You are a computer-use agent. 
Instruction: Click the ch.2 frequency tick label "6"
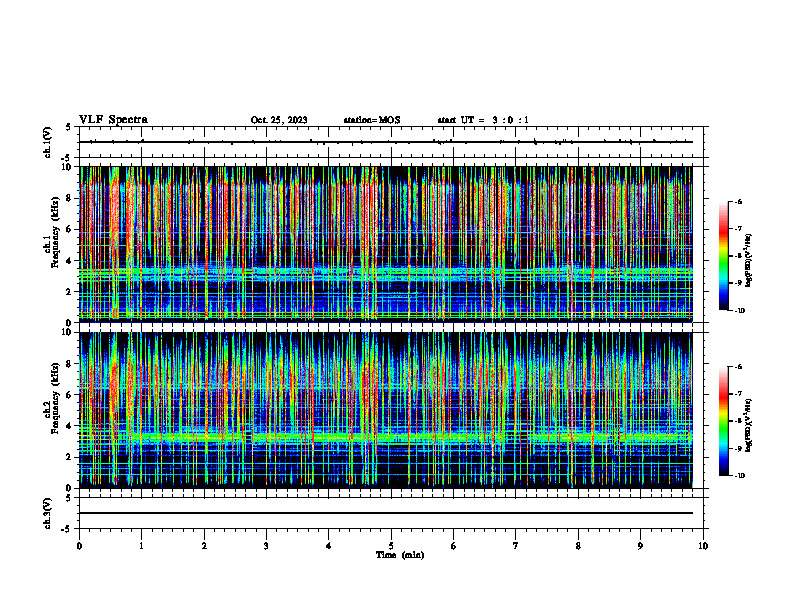[x=70, y=395]
